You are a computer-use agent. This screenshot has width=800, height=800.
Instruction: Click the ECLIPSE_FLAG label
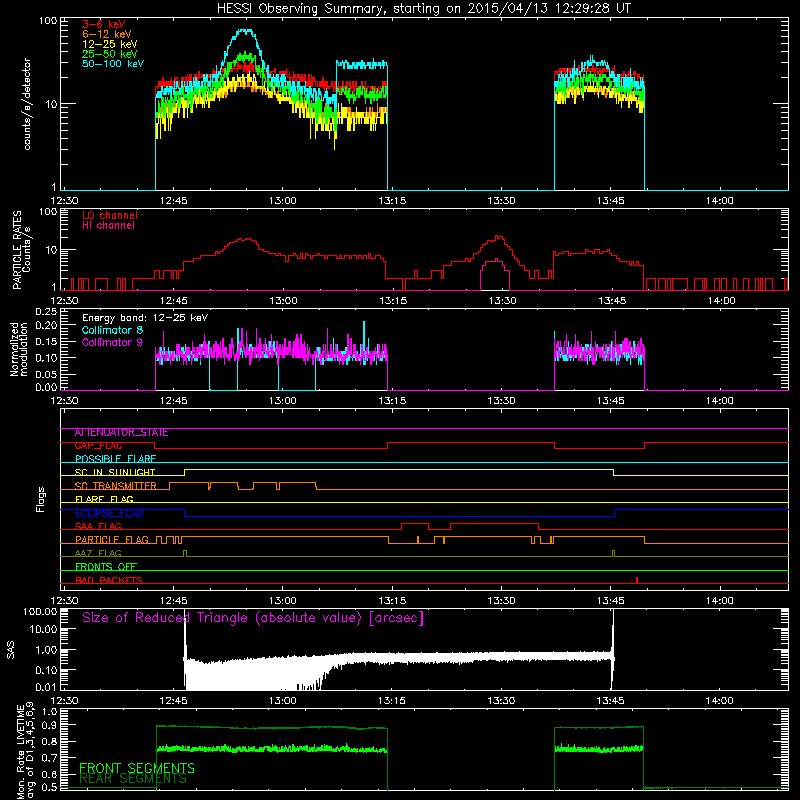pos(109,513)
